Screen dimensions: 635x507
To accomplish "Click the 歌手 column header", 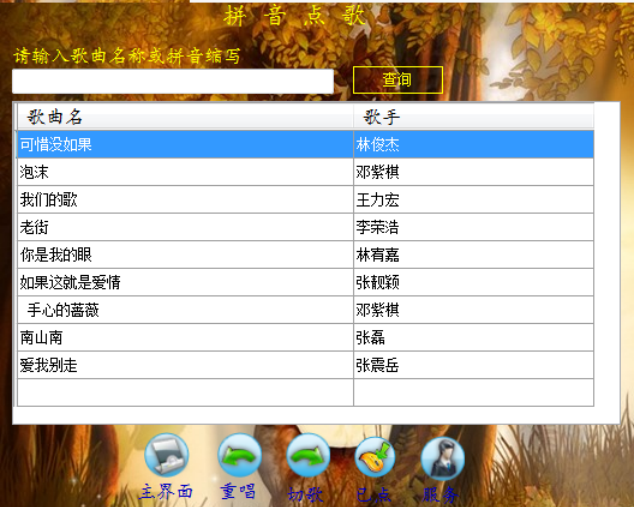I will pyautogui.click(x=473, y=117).
